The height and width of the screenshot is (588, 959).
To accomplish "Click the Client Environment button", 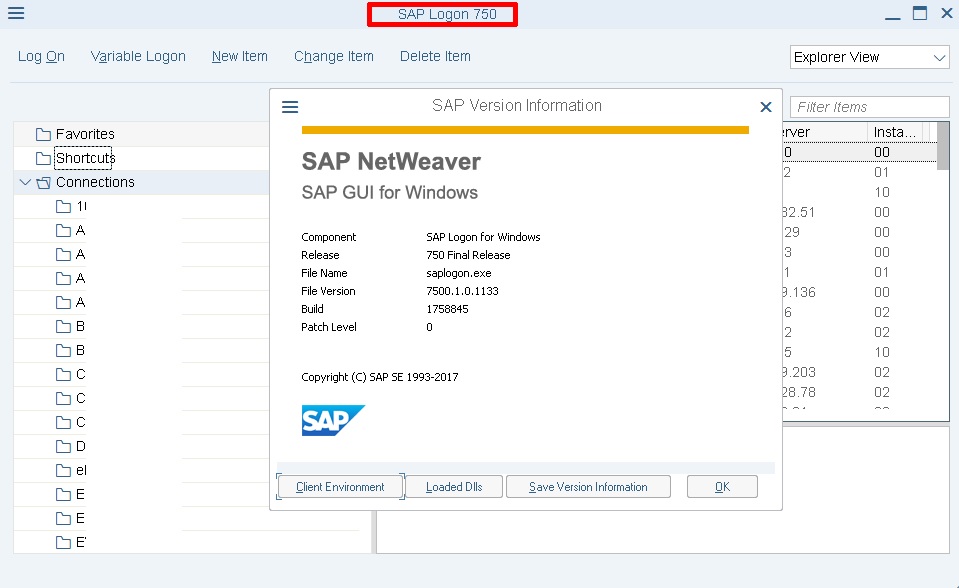I will point(340,487).
